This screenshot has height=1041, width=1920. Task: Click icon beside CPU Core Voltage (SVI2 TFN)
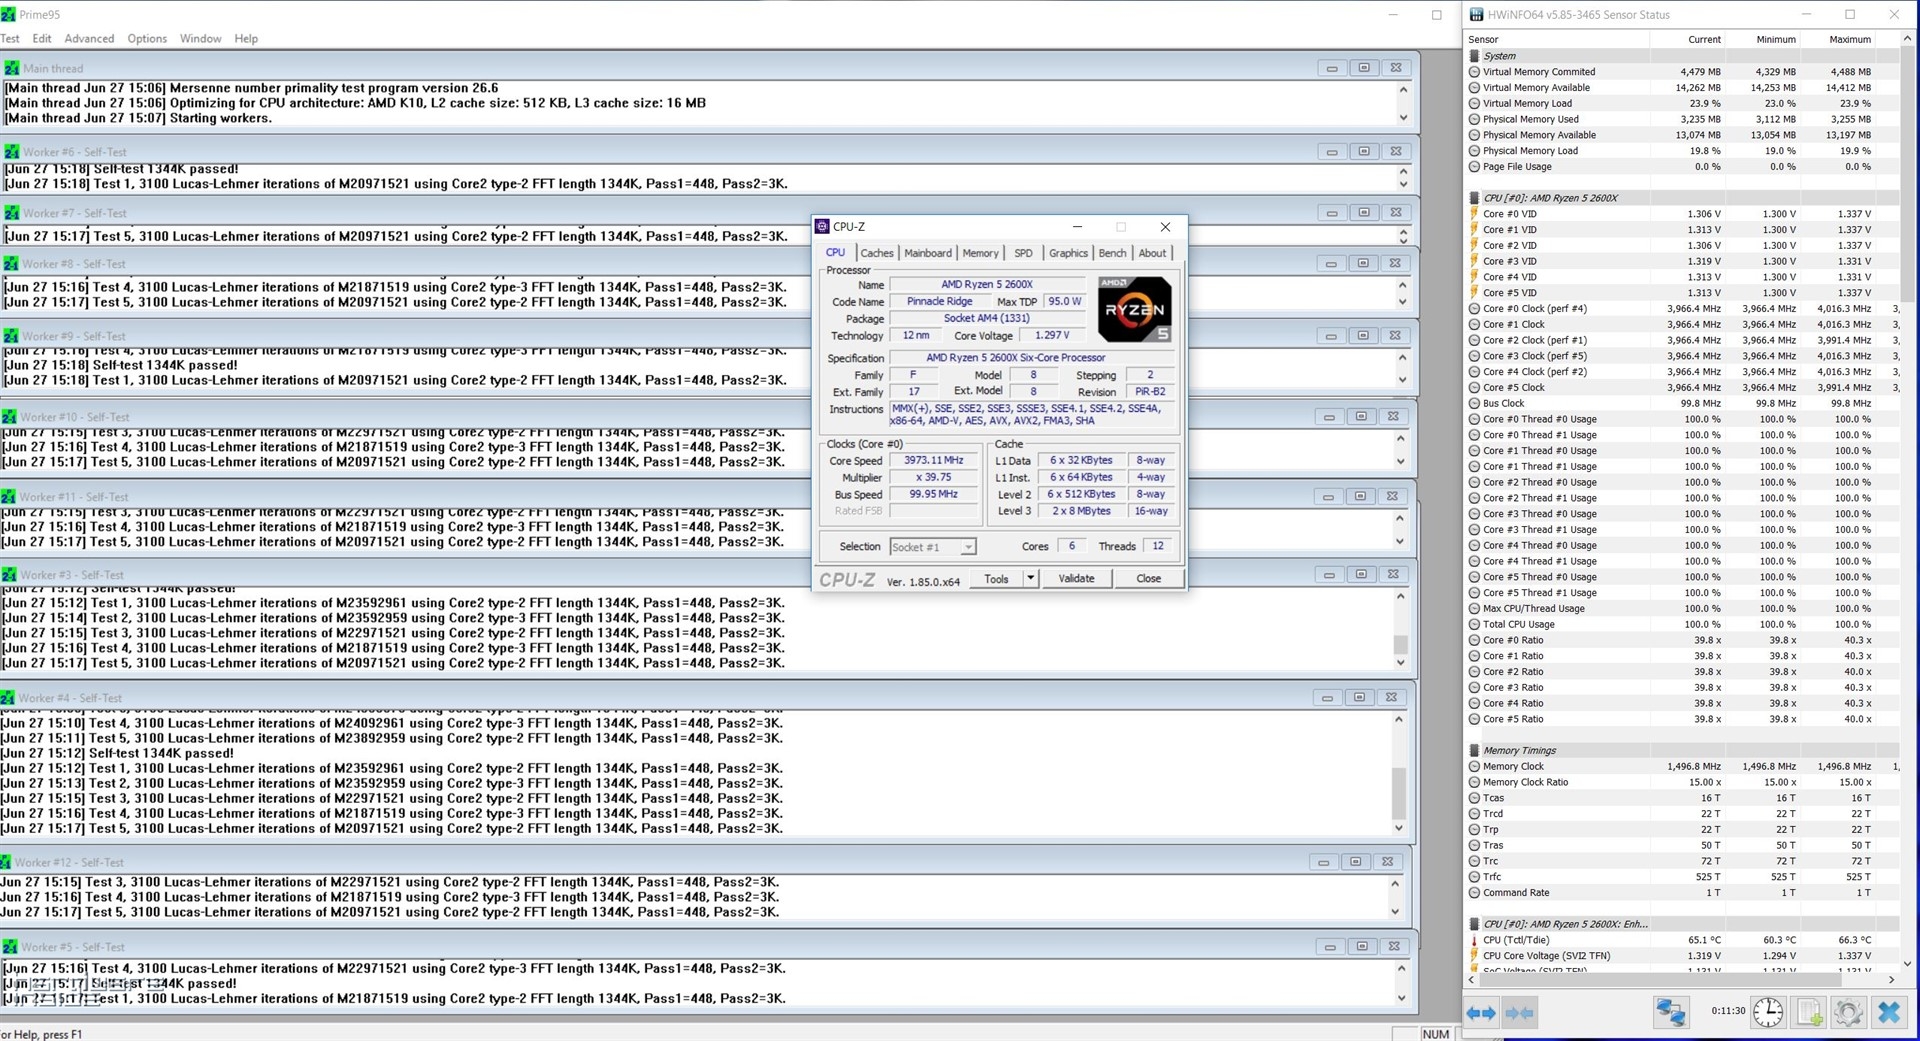pos(1474,956)
